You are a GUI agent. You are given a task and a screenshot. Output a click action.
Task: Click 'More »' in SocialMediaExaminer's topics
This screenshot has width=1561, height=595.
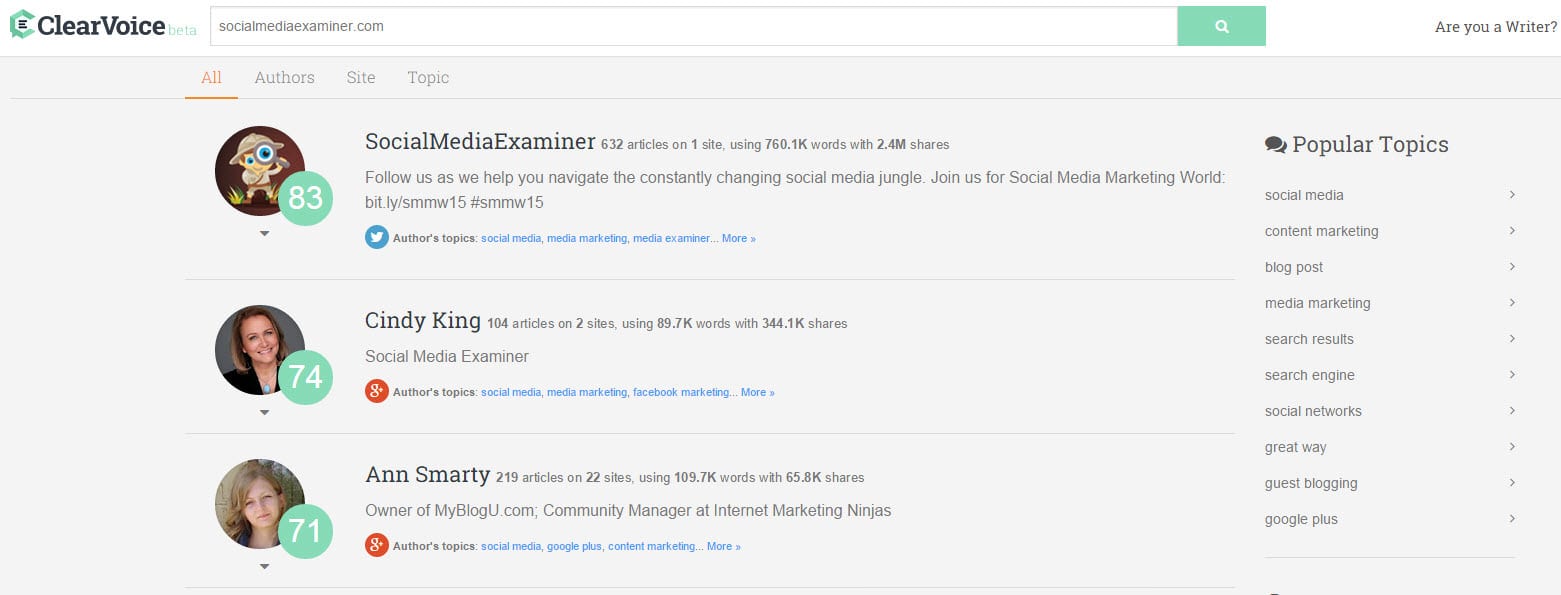(x=738, y=239)
